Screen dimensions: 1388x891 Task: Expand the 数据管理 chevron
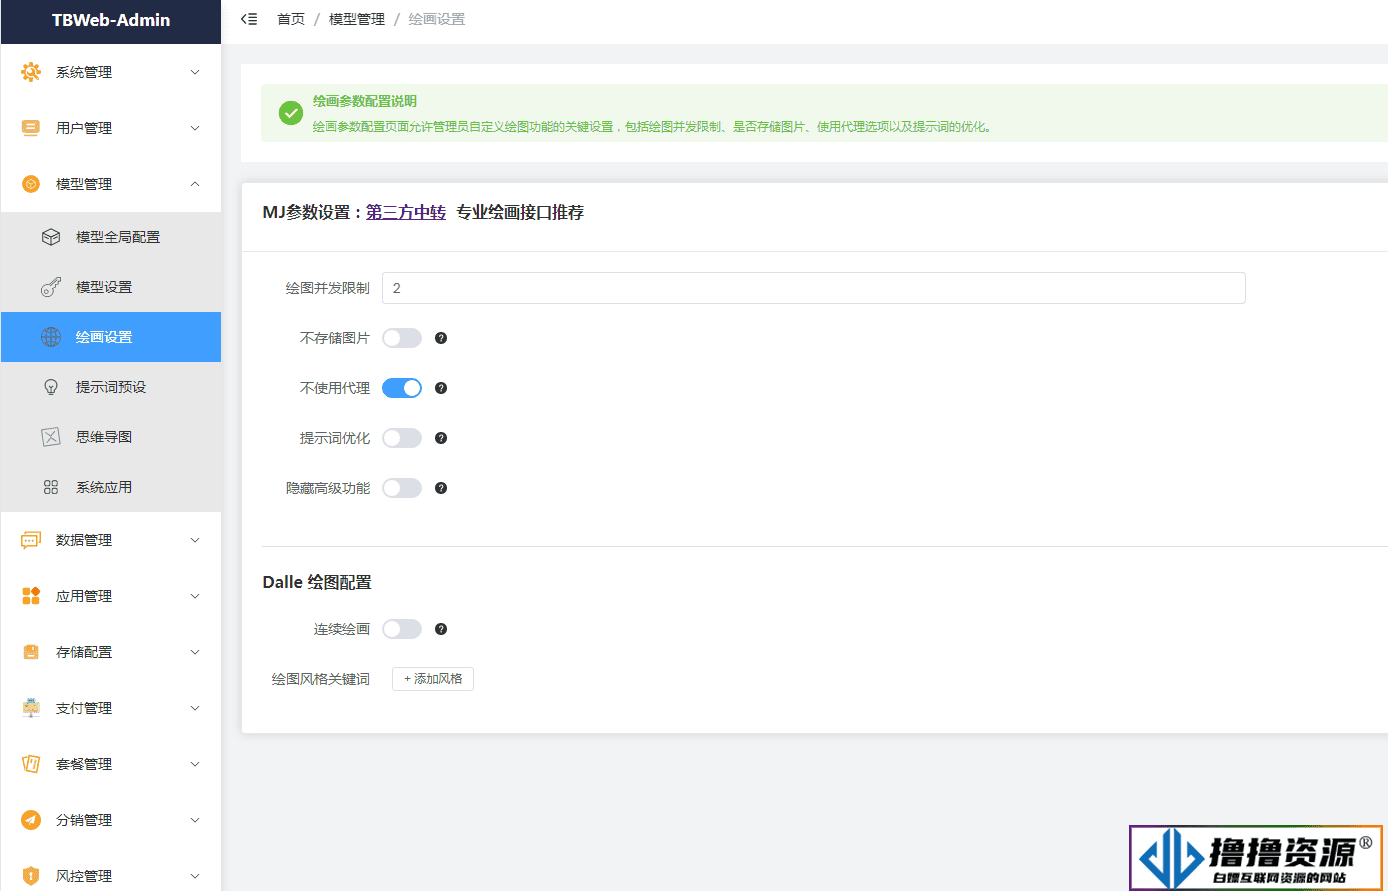[x=195, y=540]
